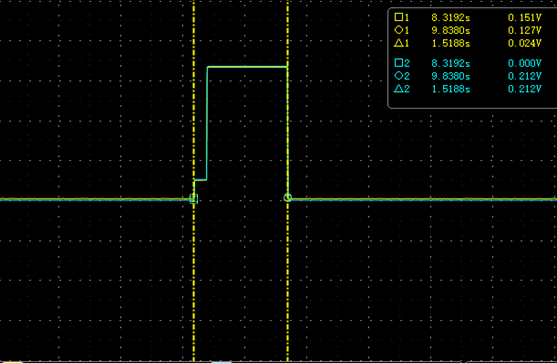The image size is (557, 363).
Task: Select the cyan diamond cursor 2 icon
Action: [399, 76]
